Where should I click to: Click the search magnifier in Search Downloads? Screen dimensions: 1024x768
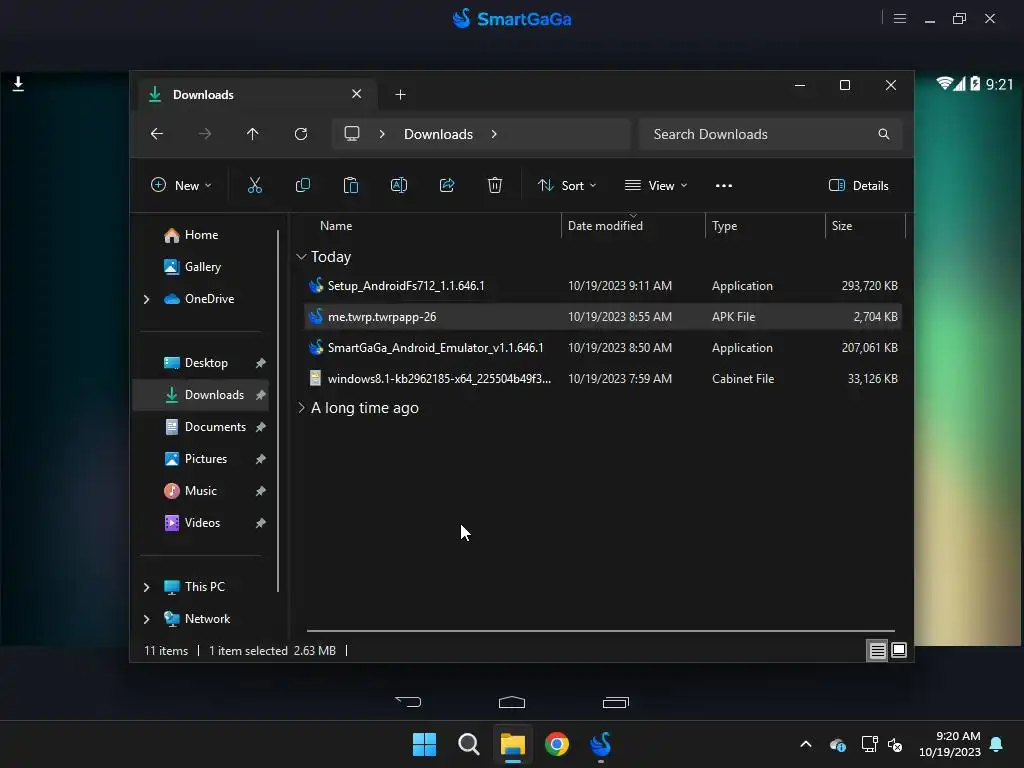tap(884, 134)
